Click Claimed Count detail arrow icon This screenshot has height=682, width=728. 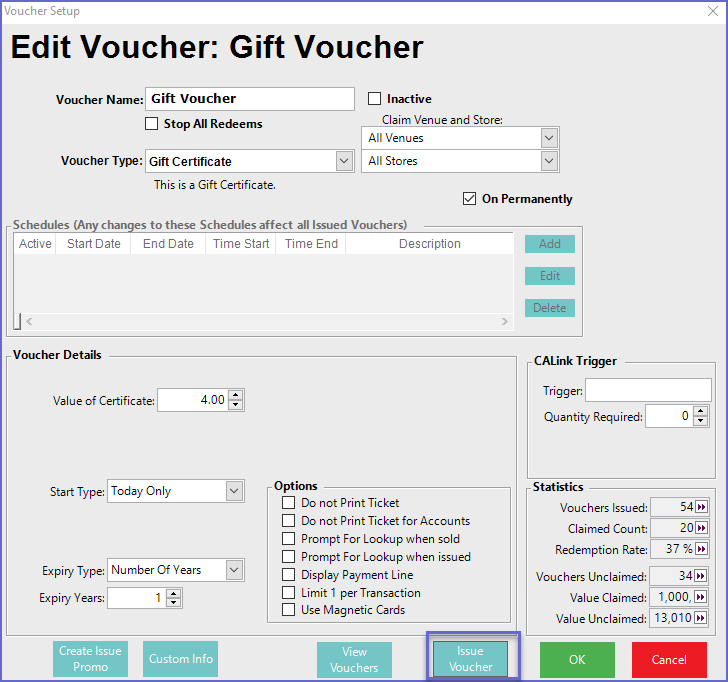pos(701,529)
